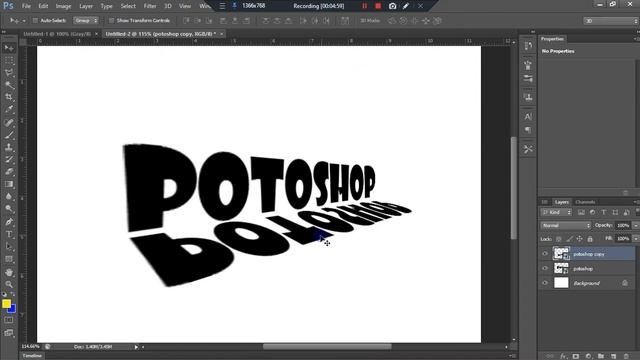Take a screenshot with recorder camera icon
The image size is (640, 360).
(x=392, y=6)
